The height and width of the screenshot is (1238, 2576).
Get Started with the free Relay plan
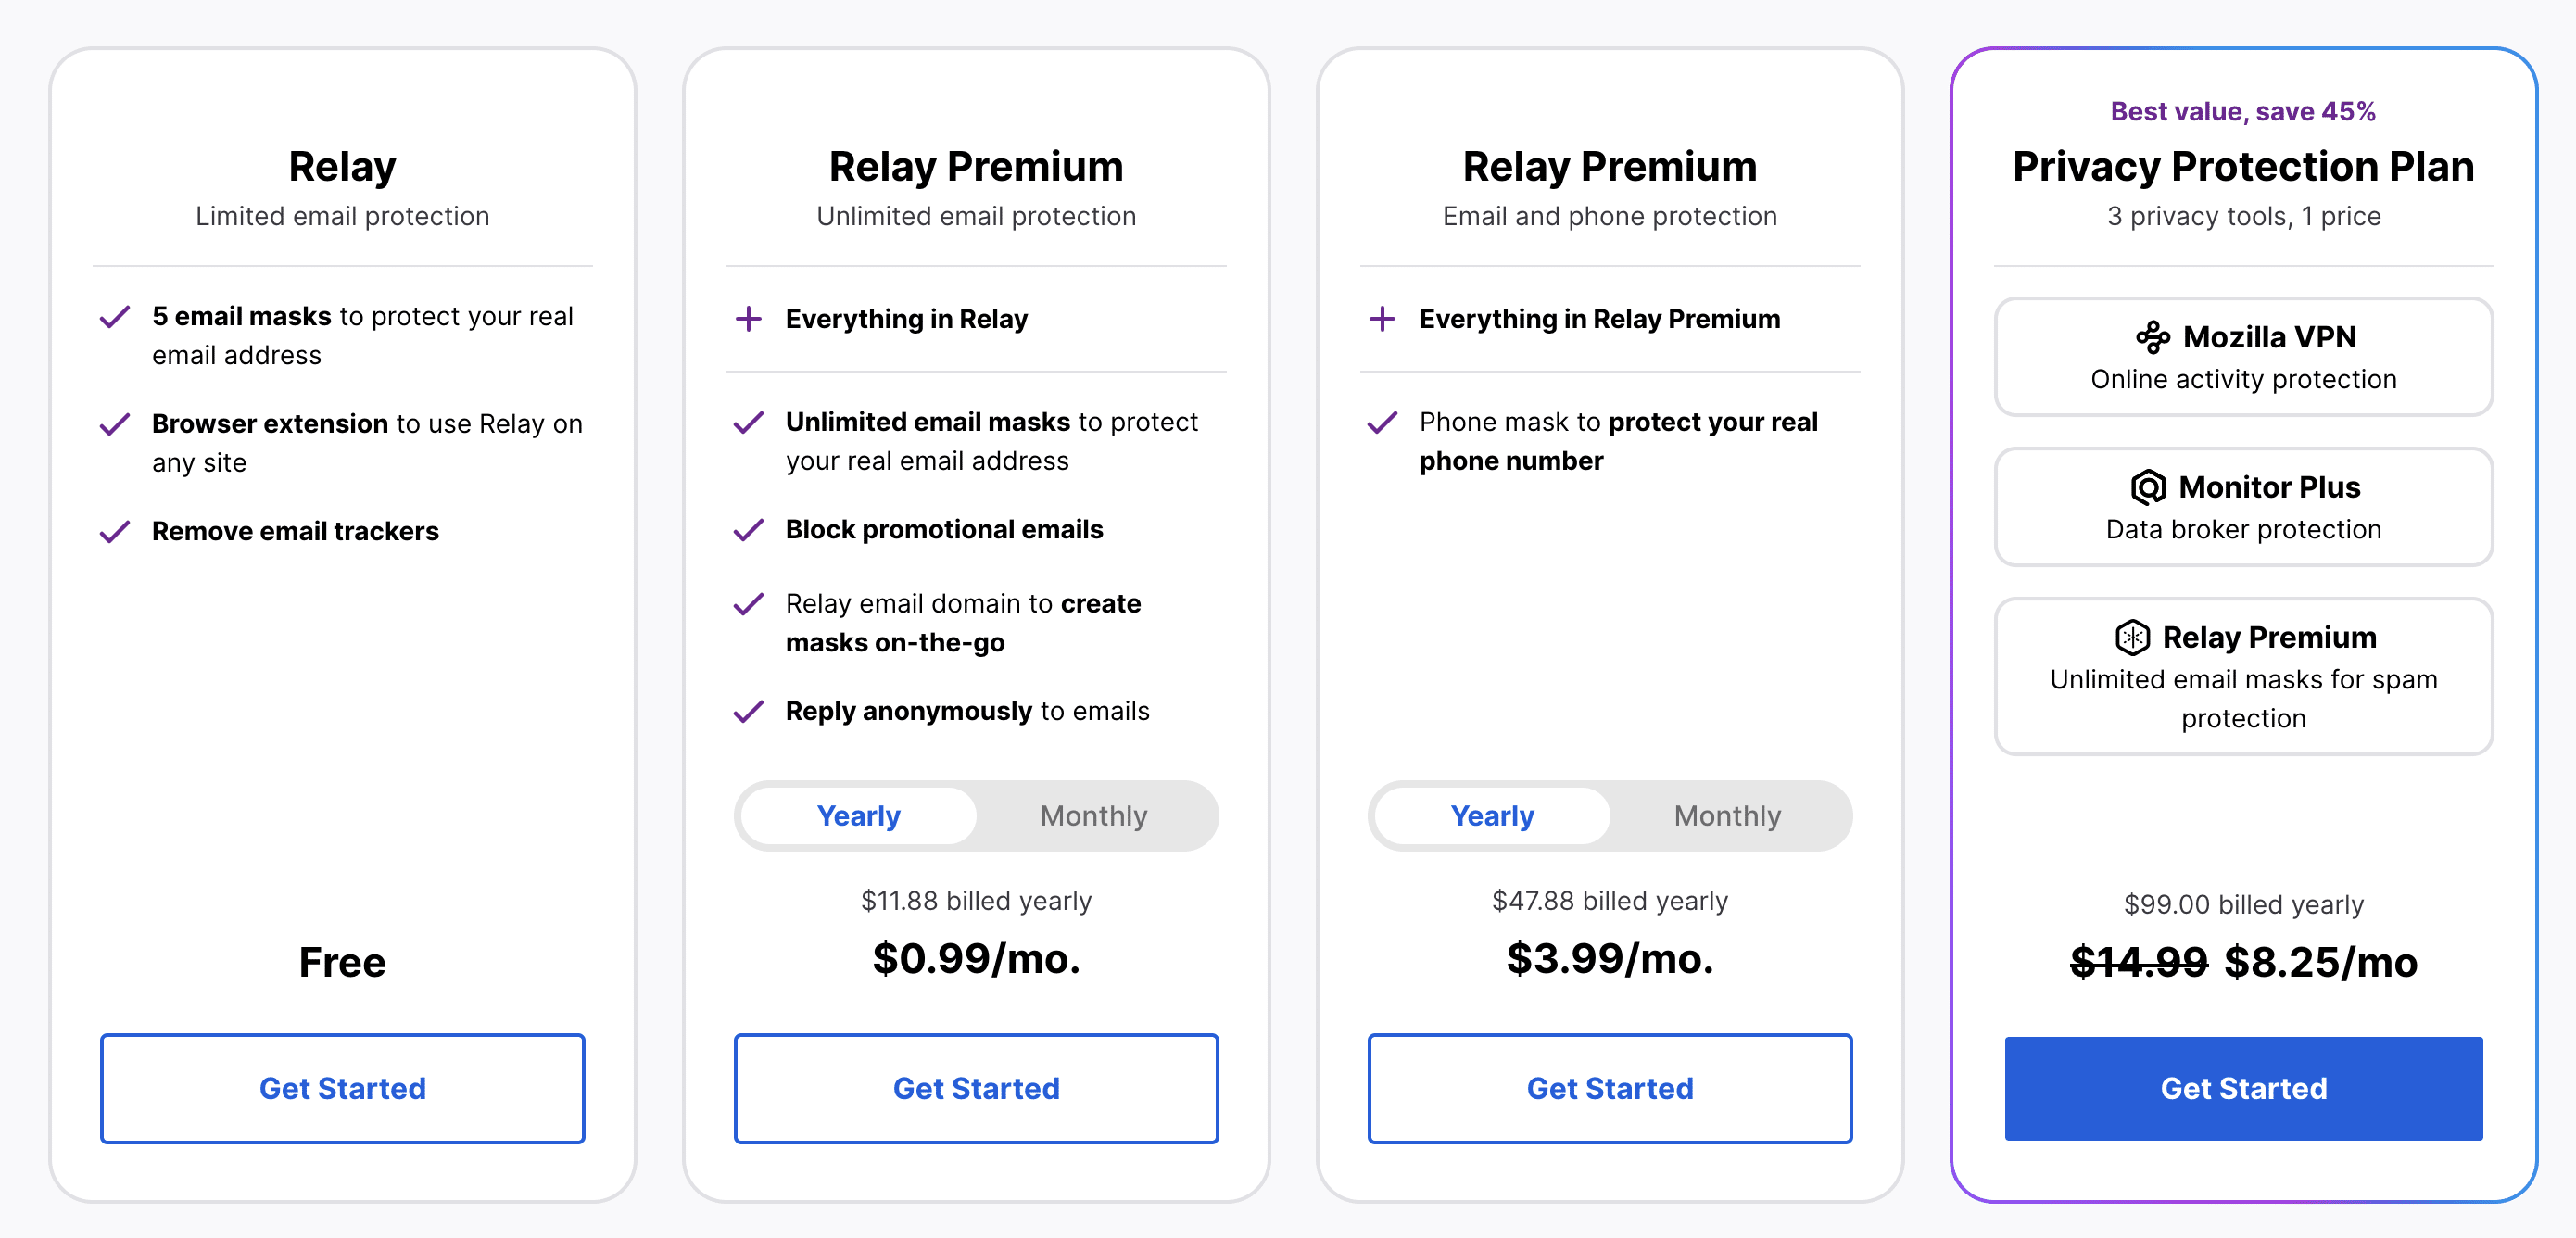pyautogui.click(x=343, y=1088)
